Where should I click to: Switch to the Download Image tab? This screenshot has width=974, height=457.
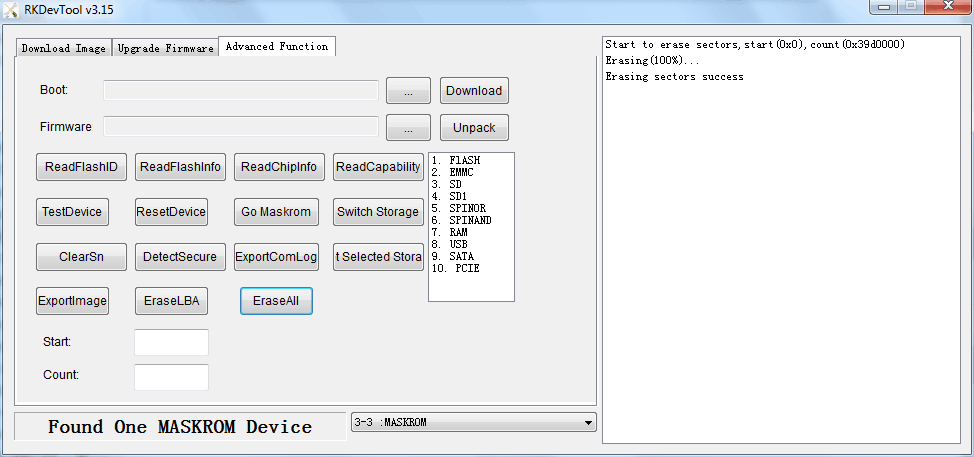click(63, 48)
